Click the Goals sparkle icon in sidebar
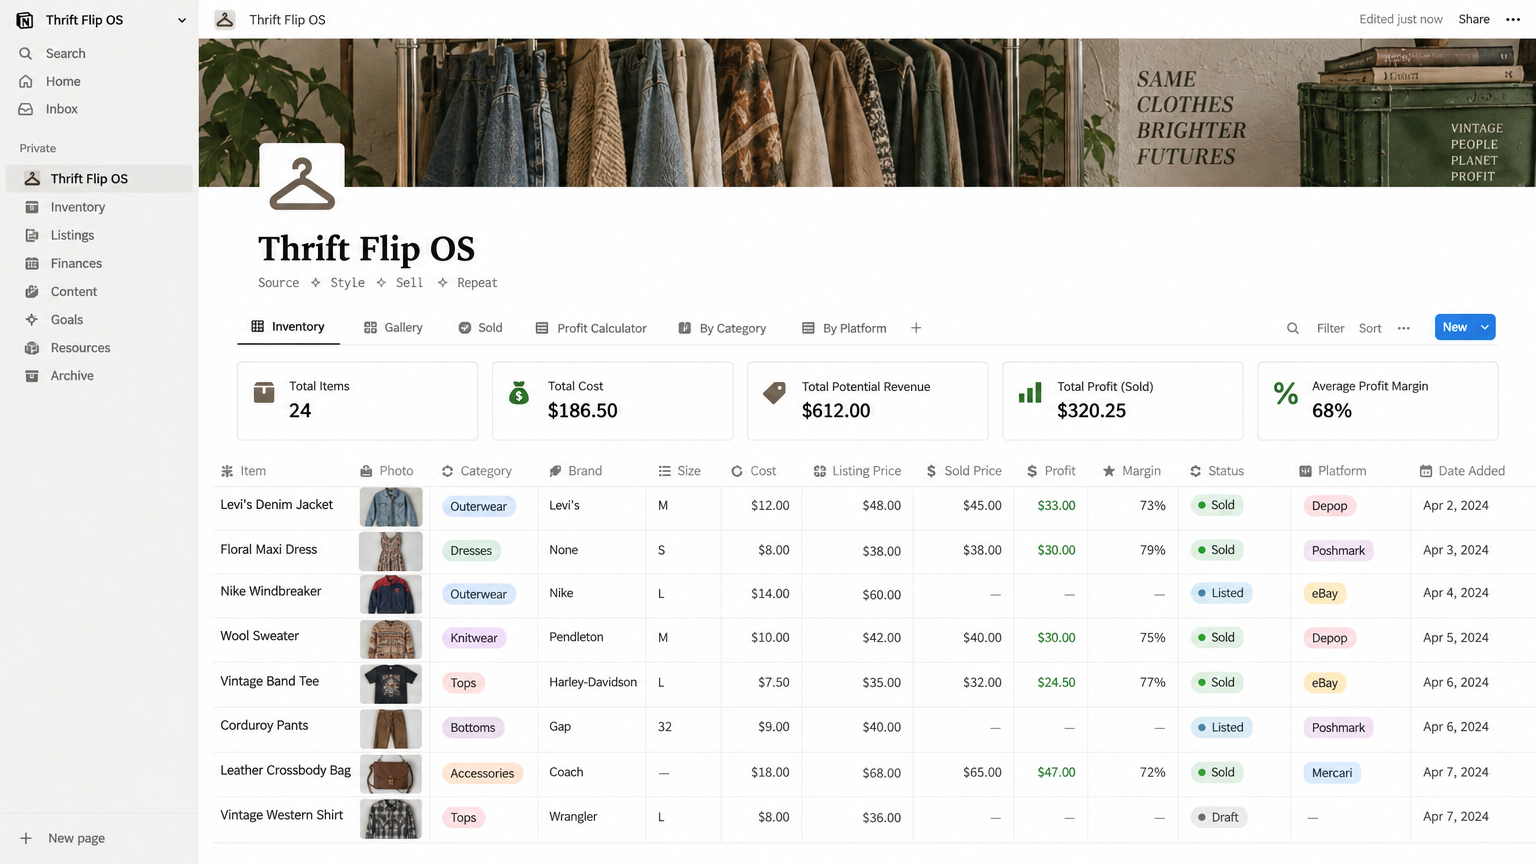This screenshot has height=864, width=1536. (x=32, y=319)
